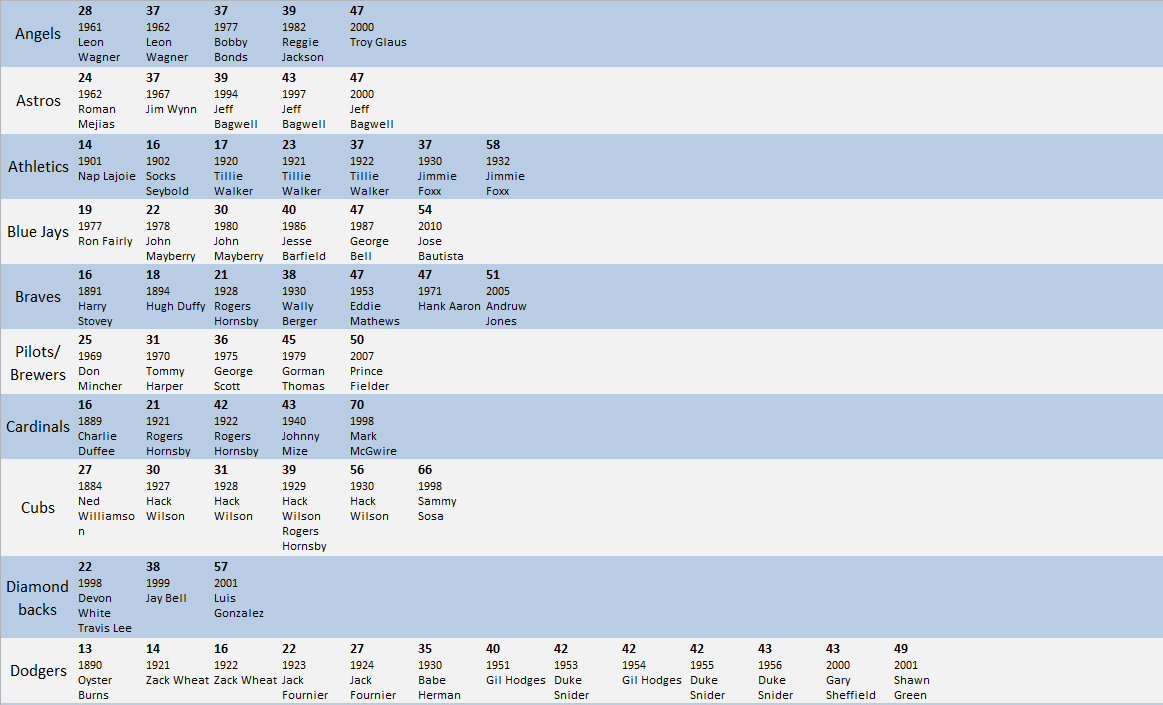Select the 1979 Gorman Thomas cell
Screen dimensions: 1163x705
pyautogui.click(x=303, y=363)
